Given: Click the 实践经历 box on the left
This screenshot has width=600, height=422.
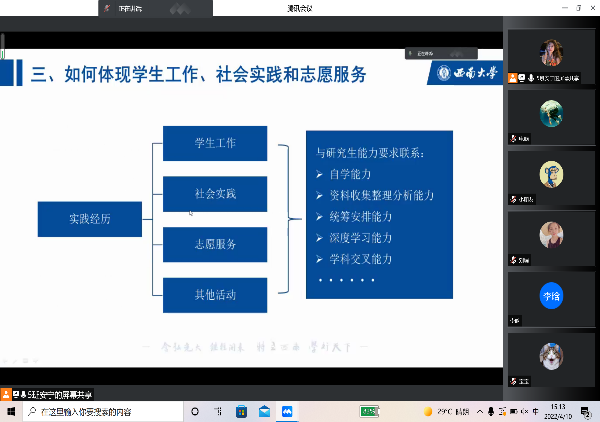Looking at the screenshot, I should [89, 218].
